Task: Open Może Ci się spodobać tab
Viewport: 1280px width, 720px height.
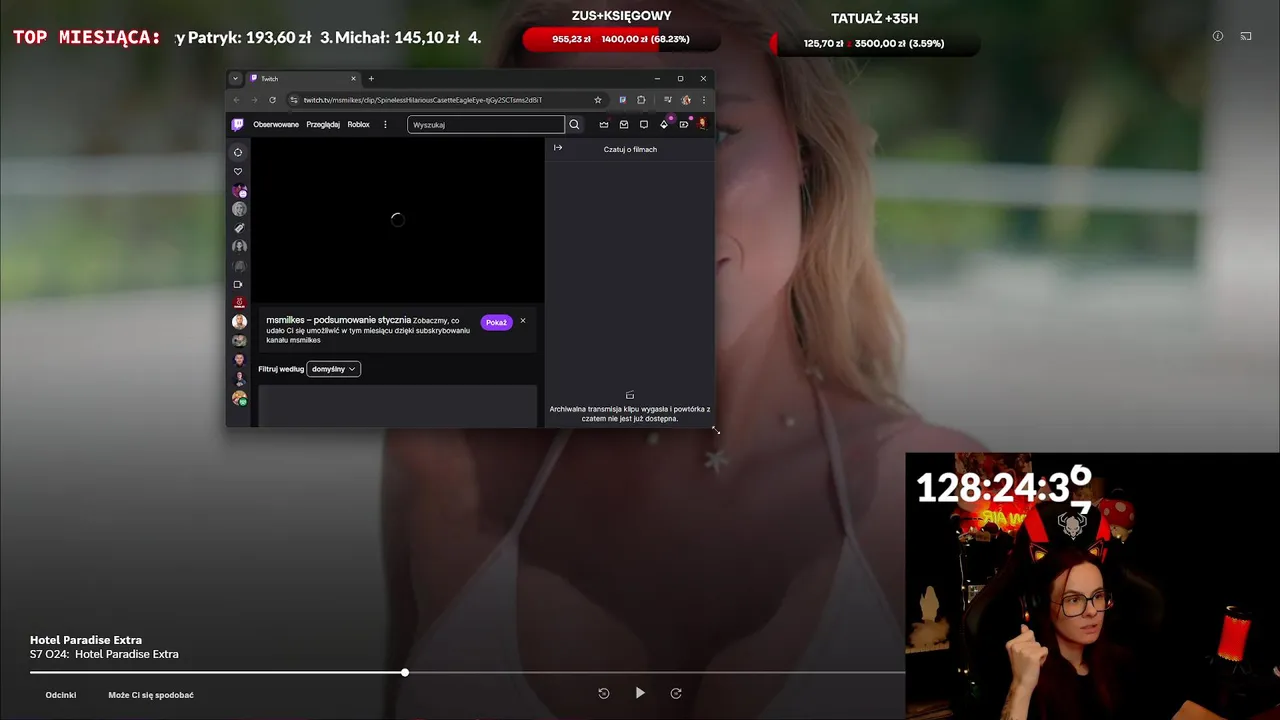Action: pos(151,695)
